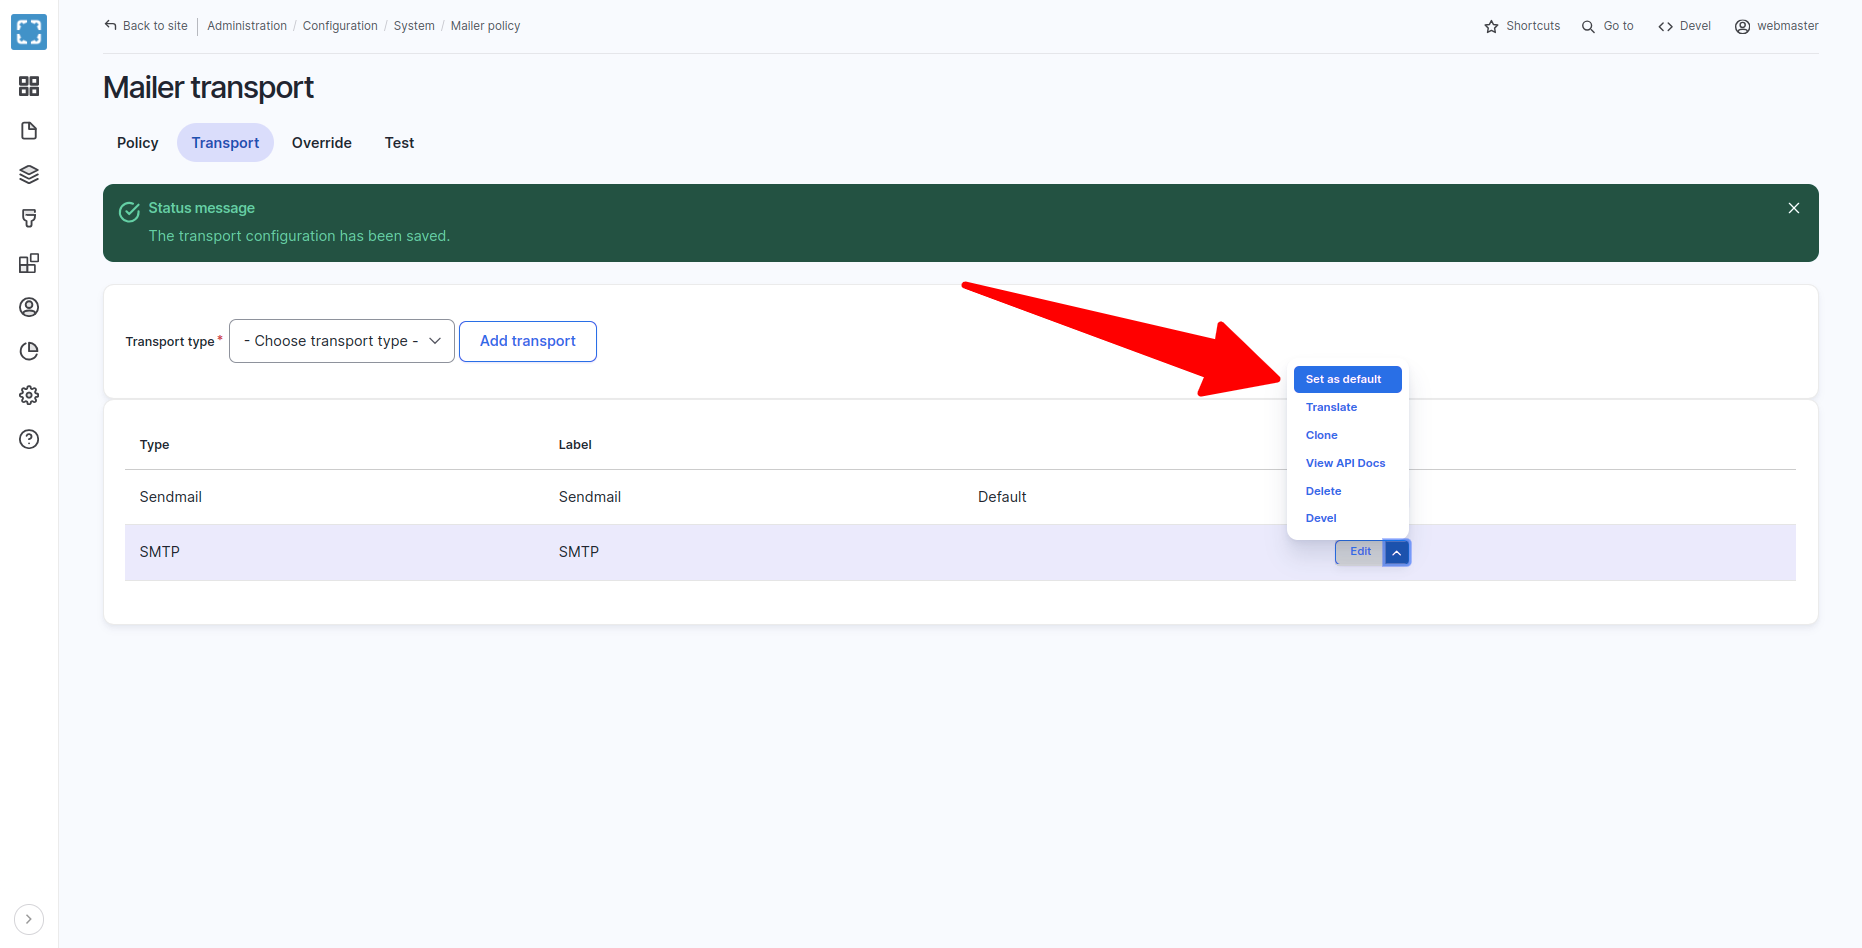Collapse the SMTP row operations dropdown arrow
Image resolution: width=1862 pixels, height=948 pixels.
[x=1397, y=553]
